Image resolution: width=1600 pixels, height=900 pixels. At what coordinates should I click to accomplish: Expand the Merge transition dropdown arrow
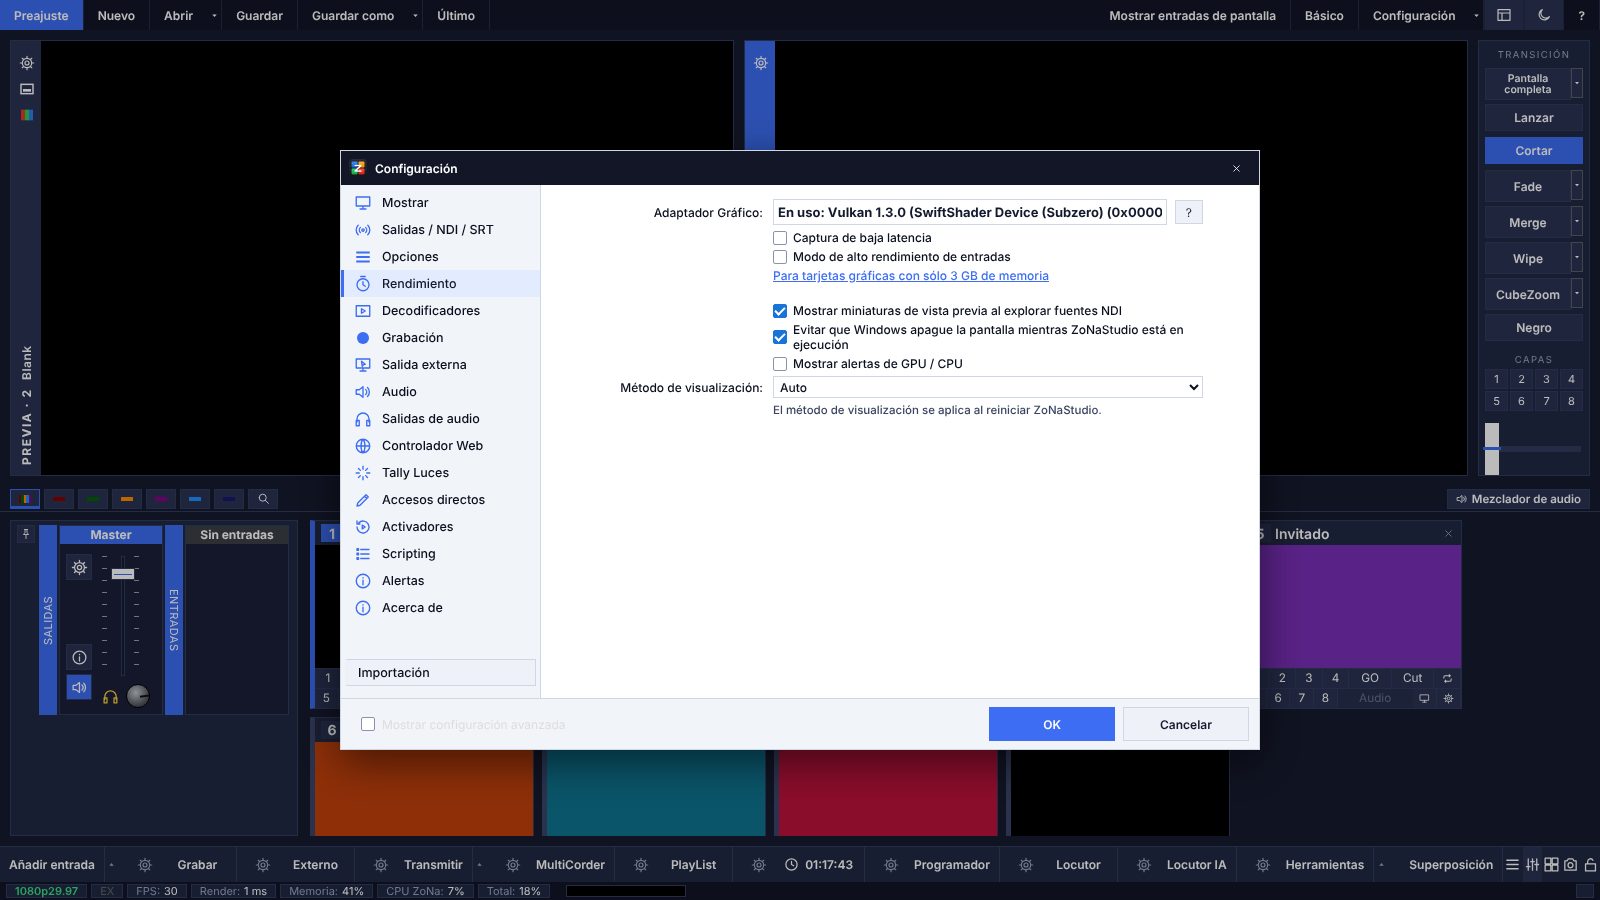click(1577, 222)
